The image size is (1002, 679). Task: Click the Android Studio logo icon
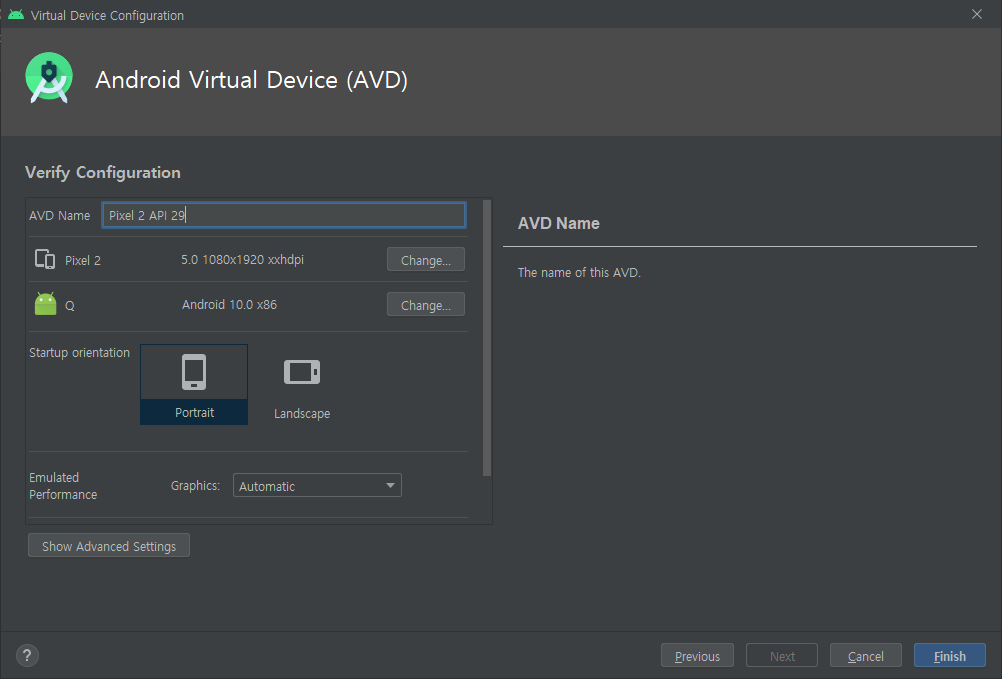pyautogui.click(x=49, y=78)
